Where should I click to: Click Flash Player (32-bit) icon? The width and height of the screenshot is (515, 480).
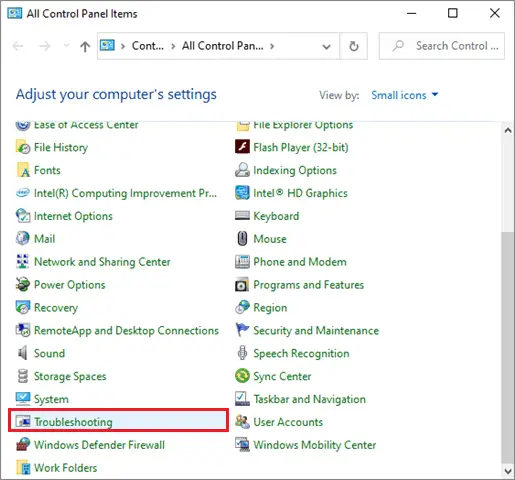[x=242, y=147]
